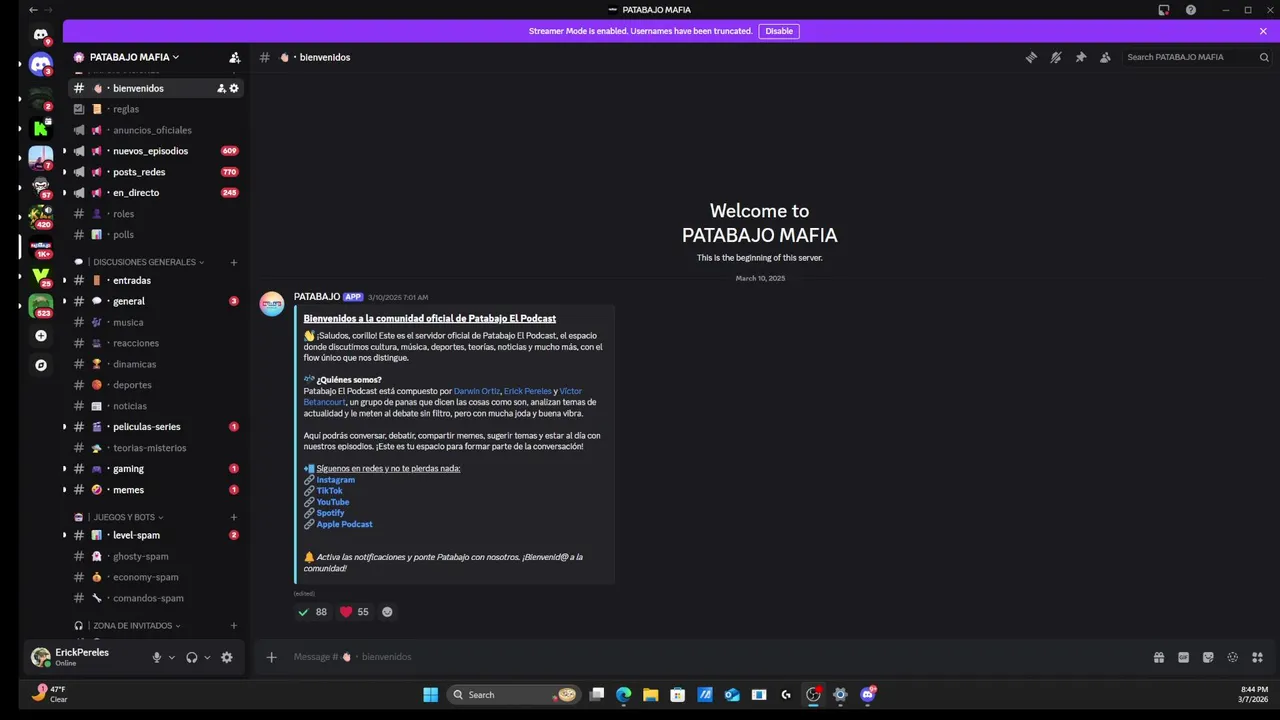Open the GIF picker
The image size is (1280, 720).
[1183, 657]
